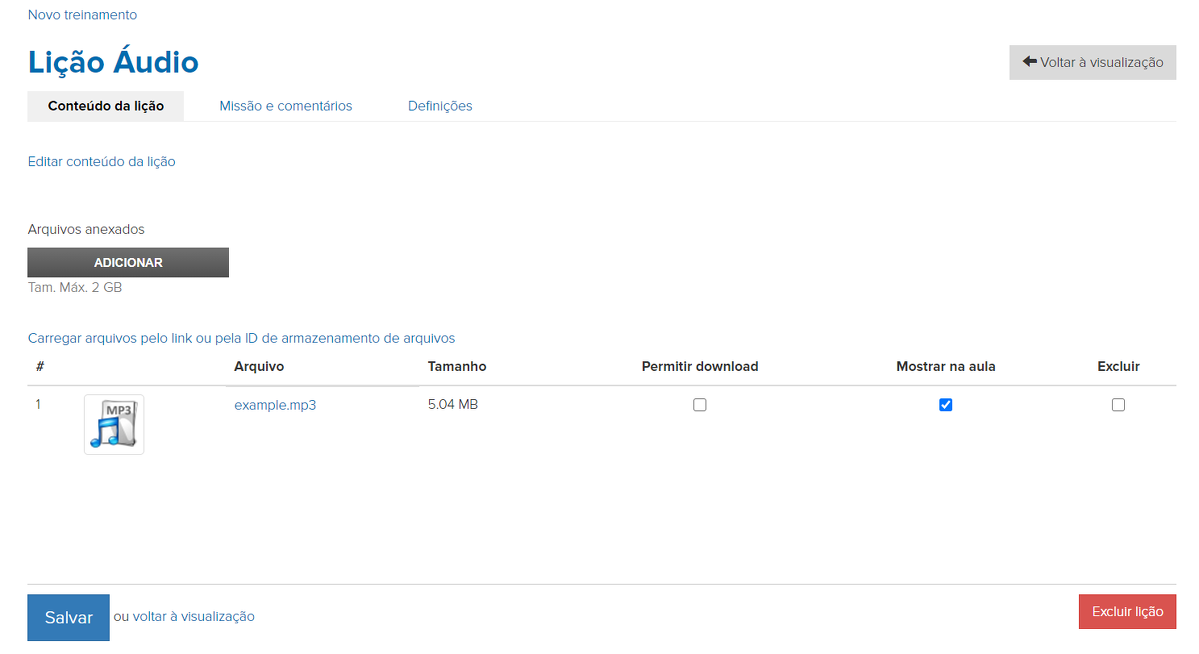Delete the lesson via Excluir lição

pyautogui.click(x=1127, y=612)
